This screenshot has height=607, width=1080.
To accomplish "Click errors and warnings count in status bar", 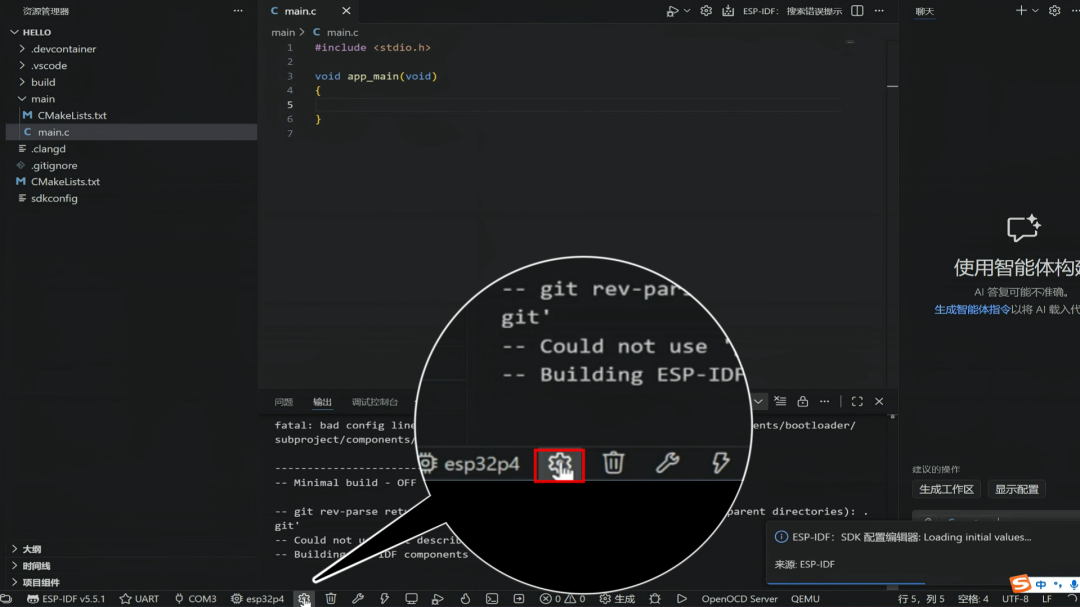I will [x=563, y=599].
